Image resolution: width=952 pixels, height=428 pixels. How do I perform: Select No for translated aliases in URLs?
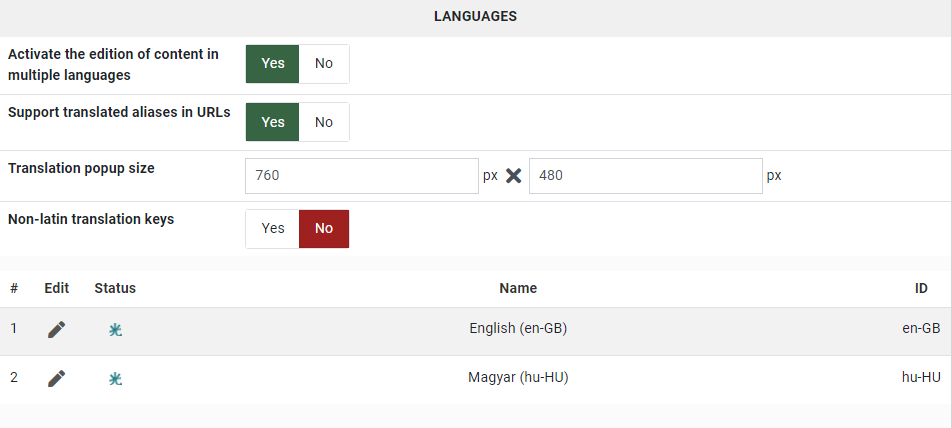tap(324, 122)
